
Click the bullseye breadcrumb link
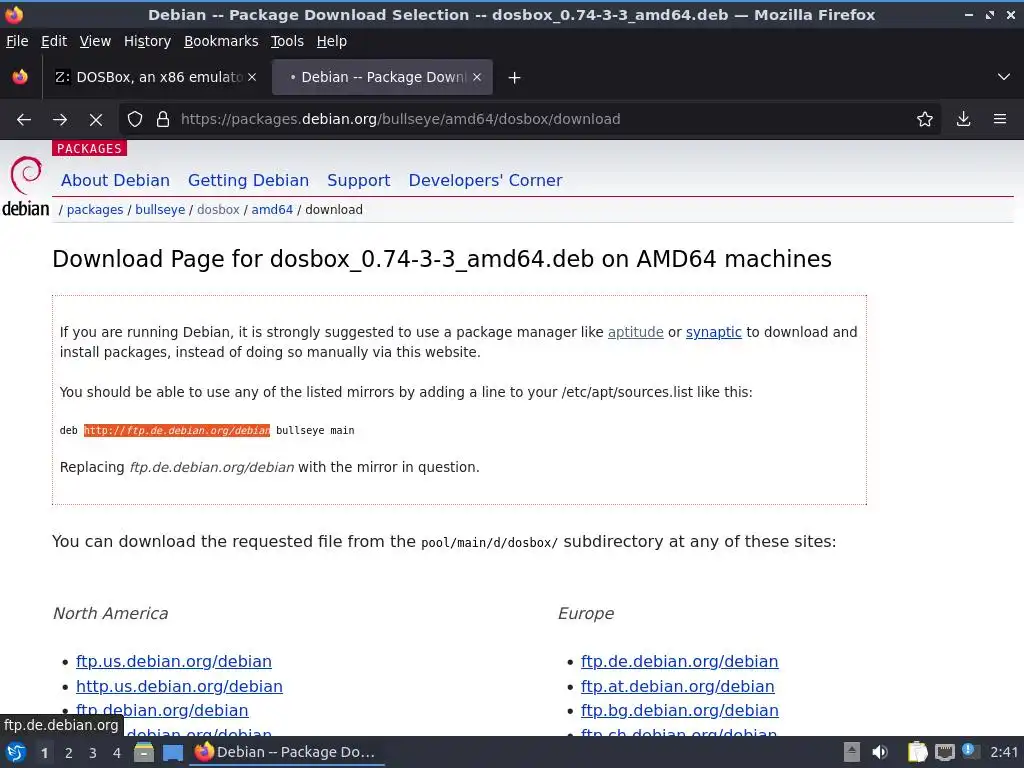[160, 210]
